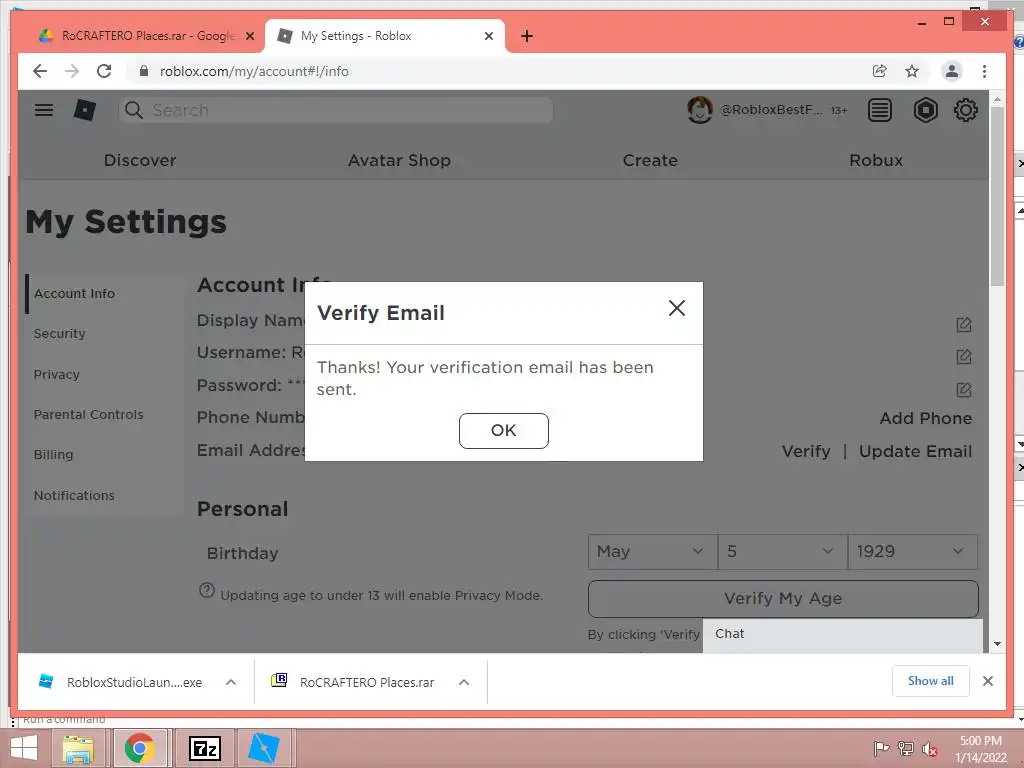Click the site lock icon
Screen dimensions: 1024x768
click(x=144, y=71)
